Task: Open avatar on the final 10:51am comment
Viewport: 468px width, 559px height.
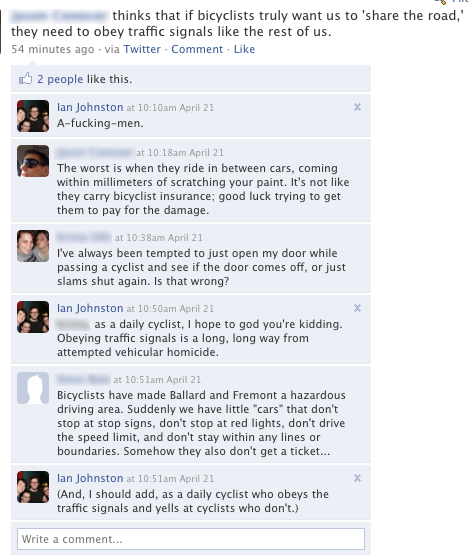Action: point(33,487)
